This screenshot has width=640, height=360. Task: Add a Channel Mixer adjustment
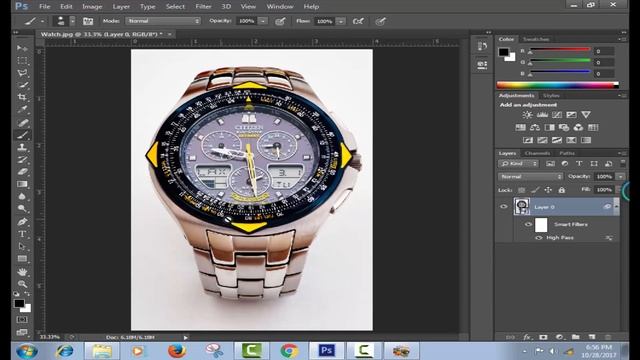(578, 127)
